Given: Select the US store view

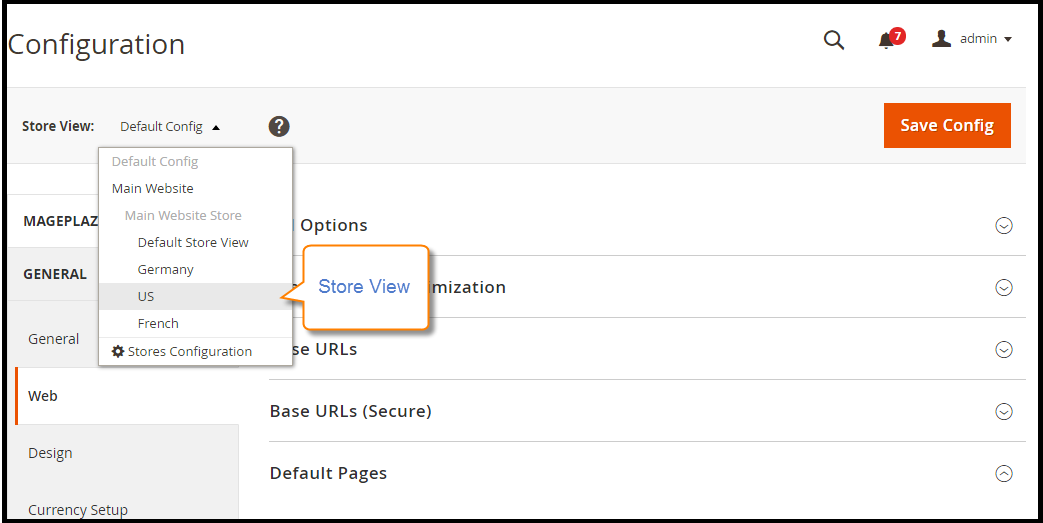Looking at the screenshot, I should 196,296.
